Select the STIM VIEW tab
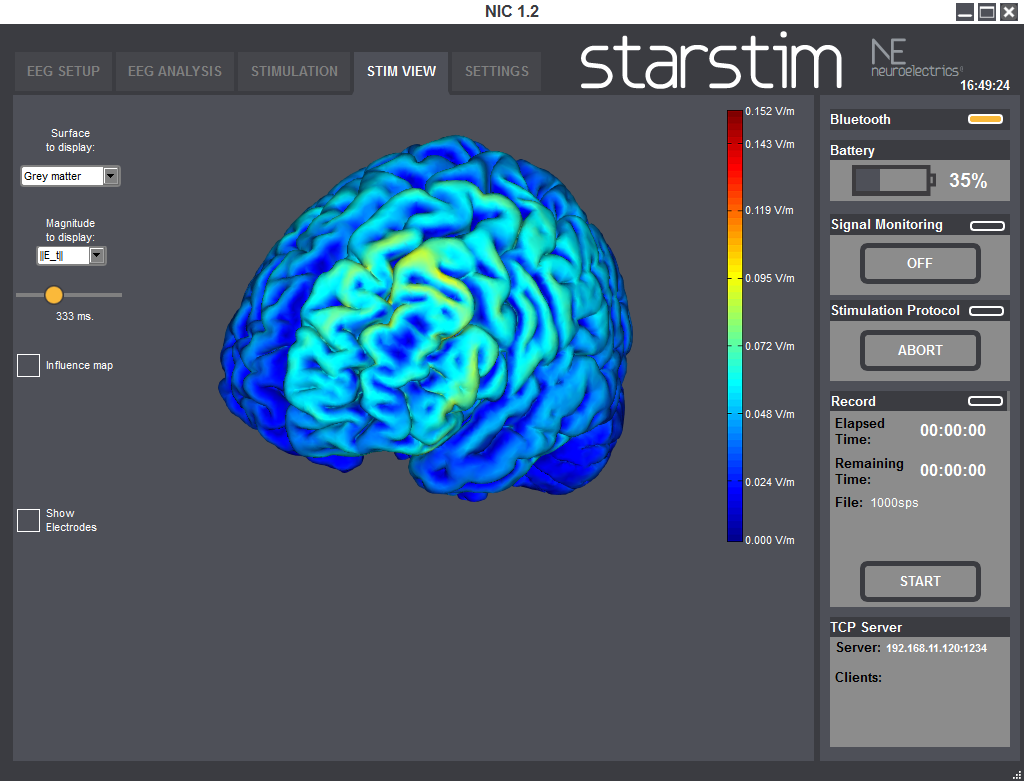Screen dimensions: 1024x781 (x=401, y=71)
